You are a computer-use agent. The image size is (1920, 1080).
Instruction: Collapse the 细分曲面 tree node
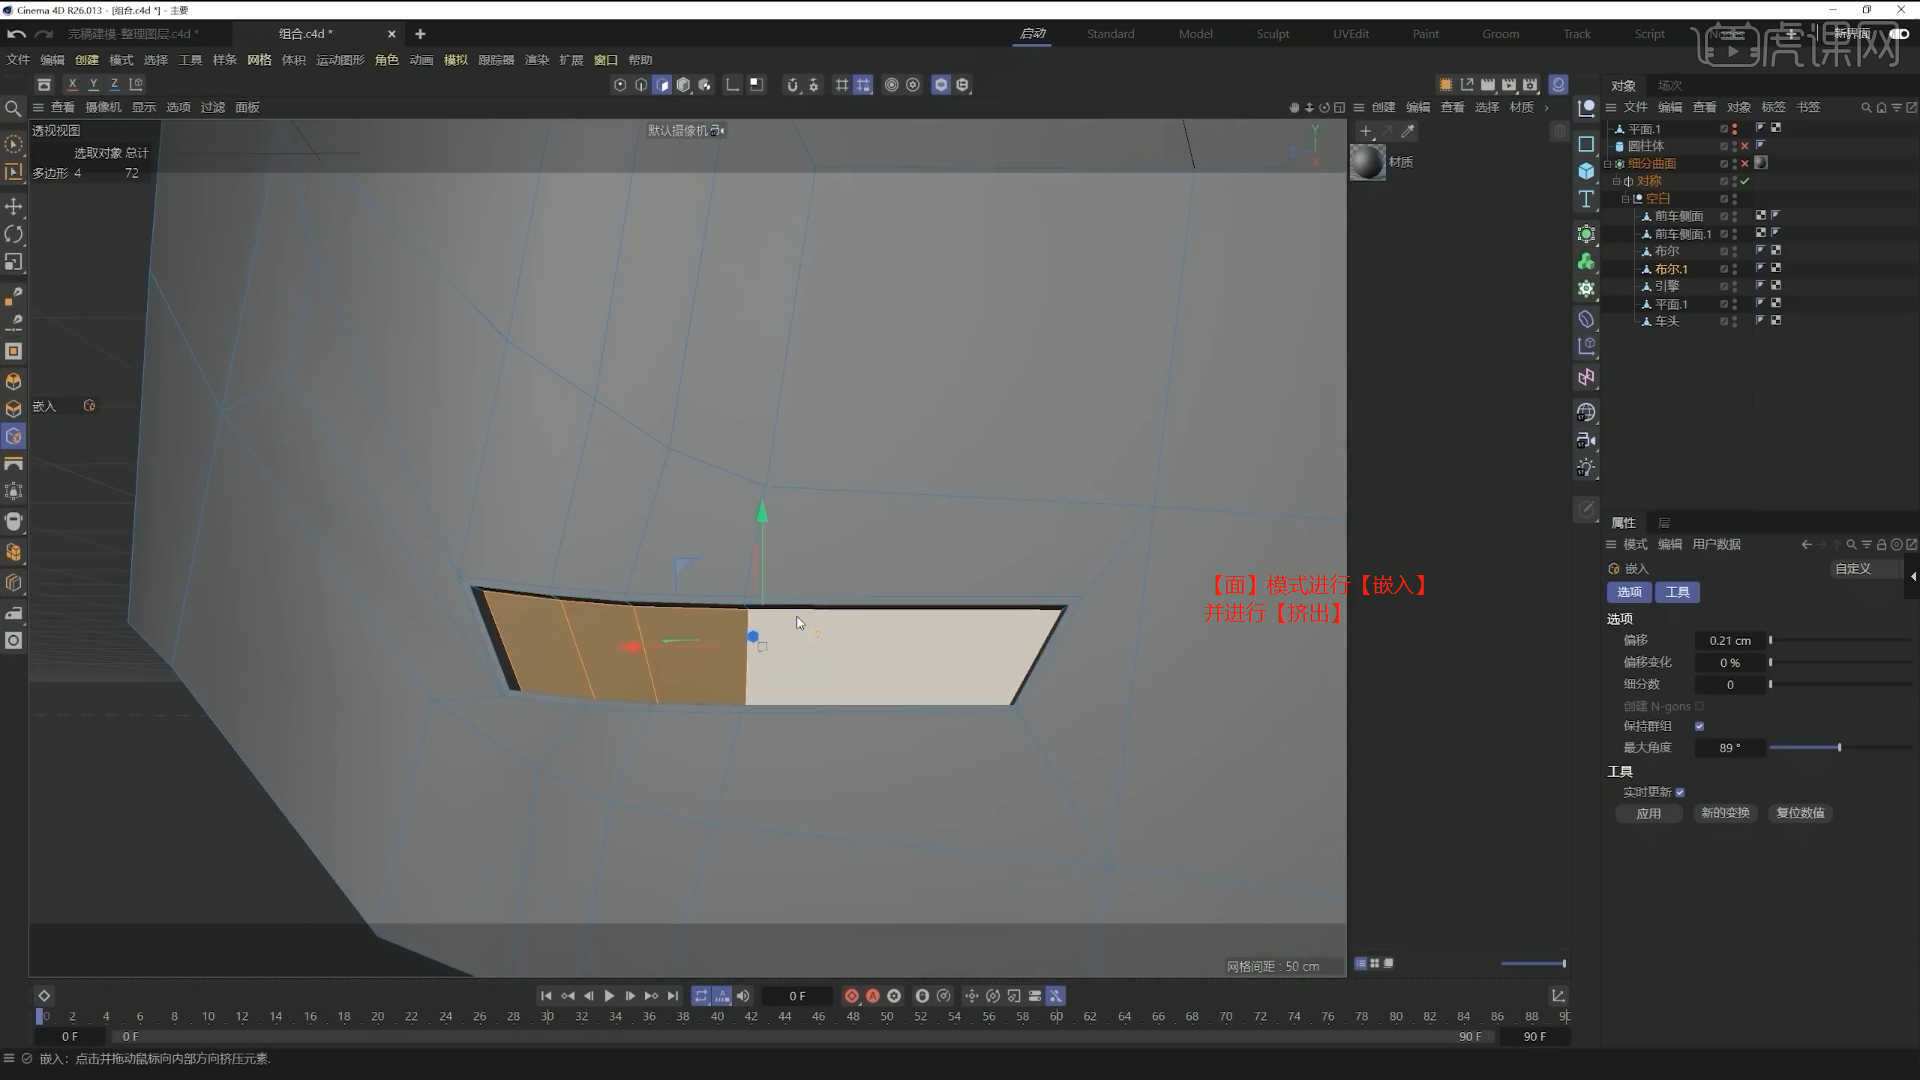coord(1608,164)
